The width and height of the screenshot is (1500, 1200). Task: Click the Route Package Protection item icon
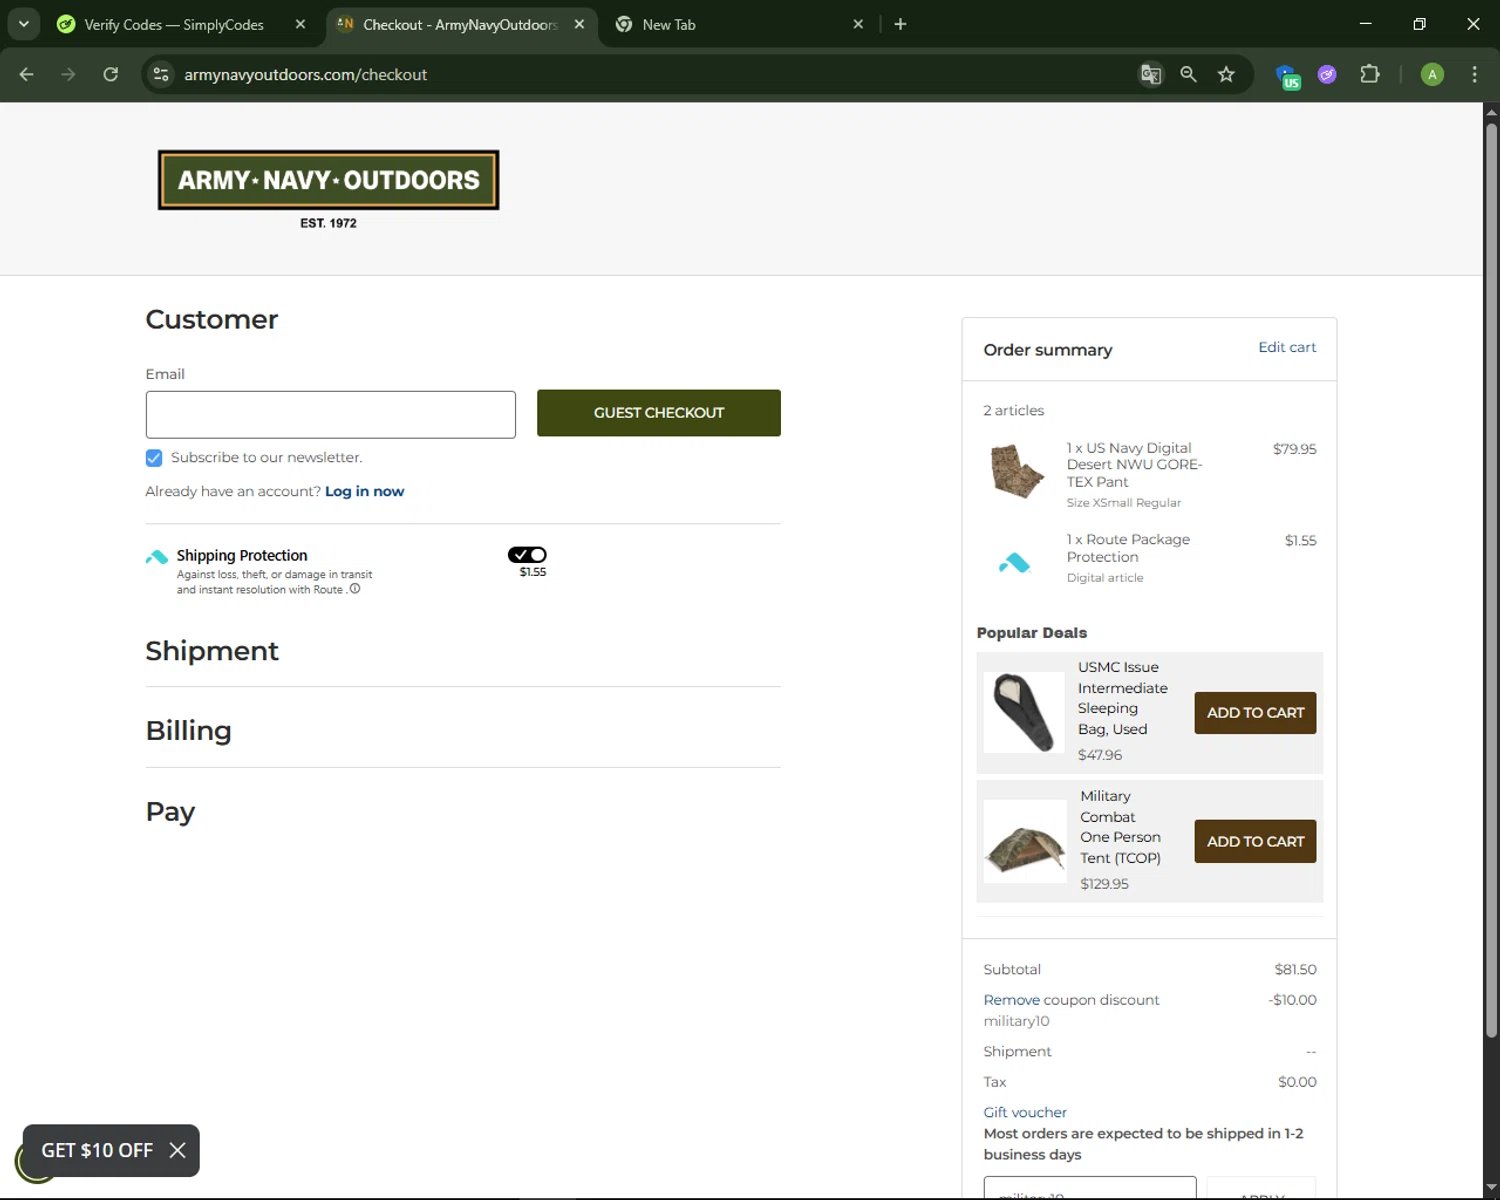tap(1014, 563)
